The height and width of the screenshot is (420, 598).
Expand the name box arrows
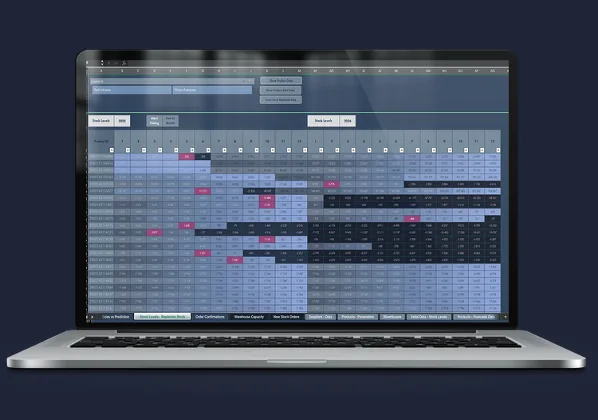click(102, 63)
